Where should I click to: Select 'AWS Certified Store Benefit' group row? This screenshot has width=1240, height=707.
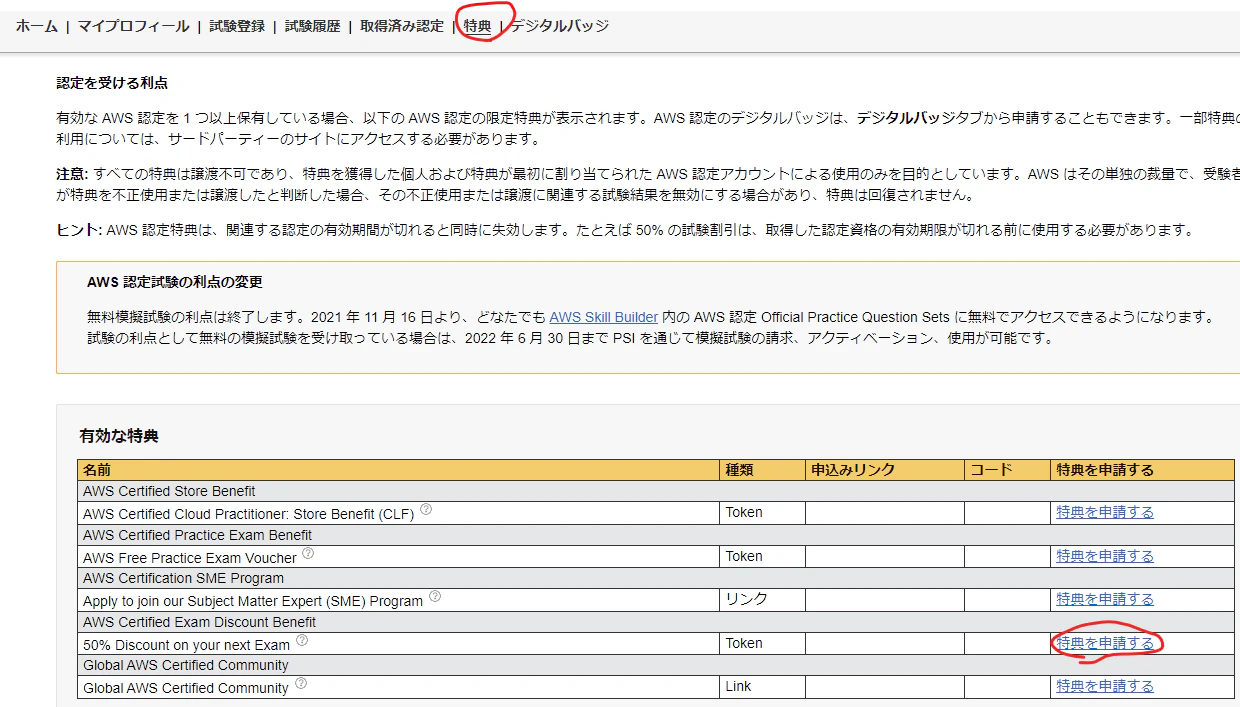pyautogui.click(x=656, y=491)
